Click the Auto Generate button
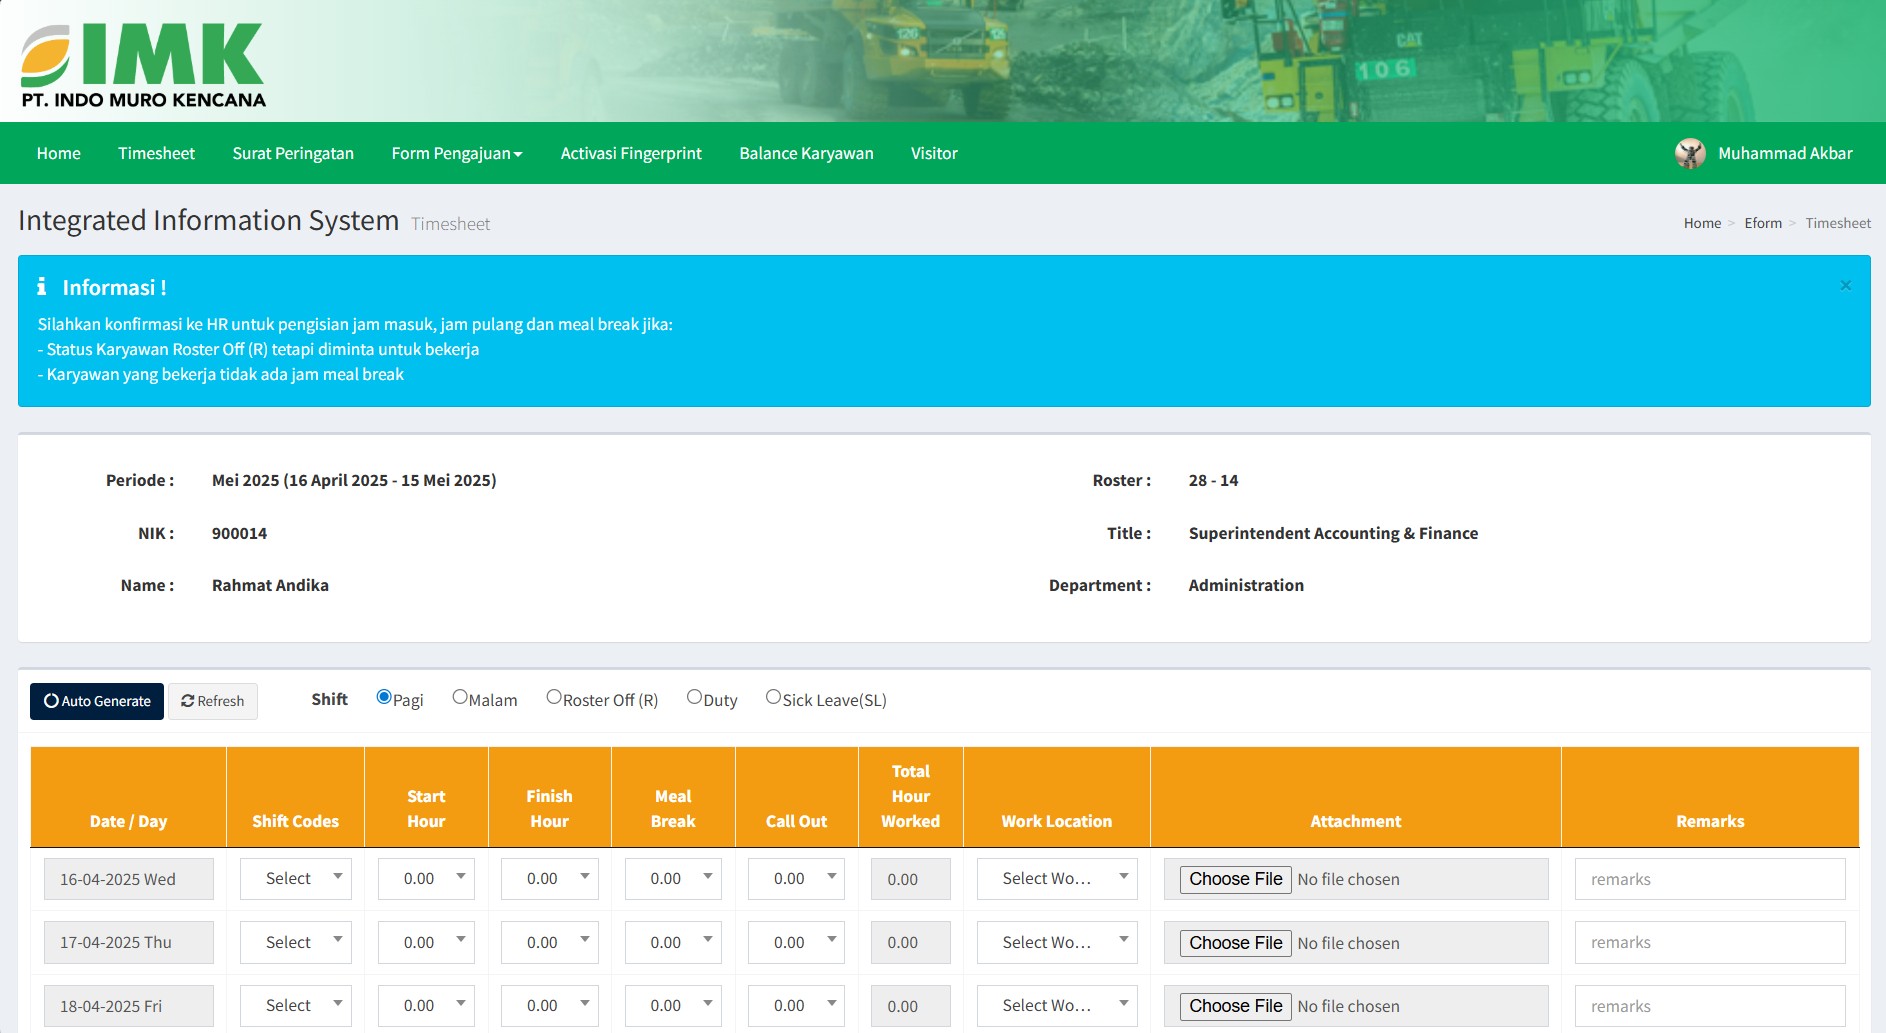 pyautogui.click(x=97, y=701)
